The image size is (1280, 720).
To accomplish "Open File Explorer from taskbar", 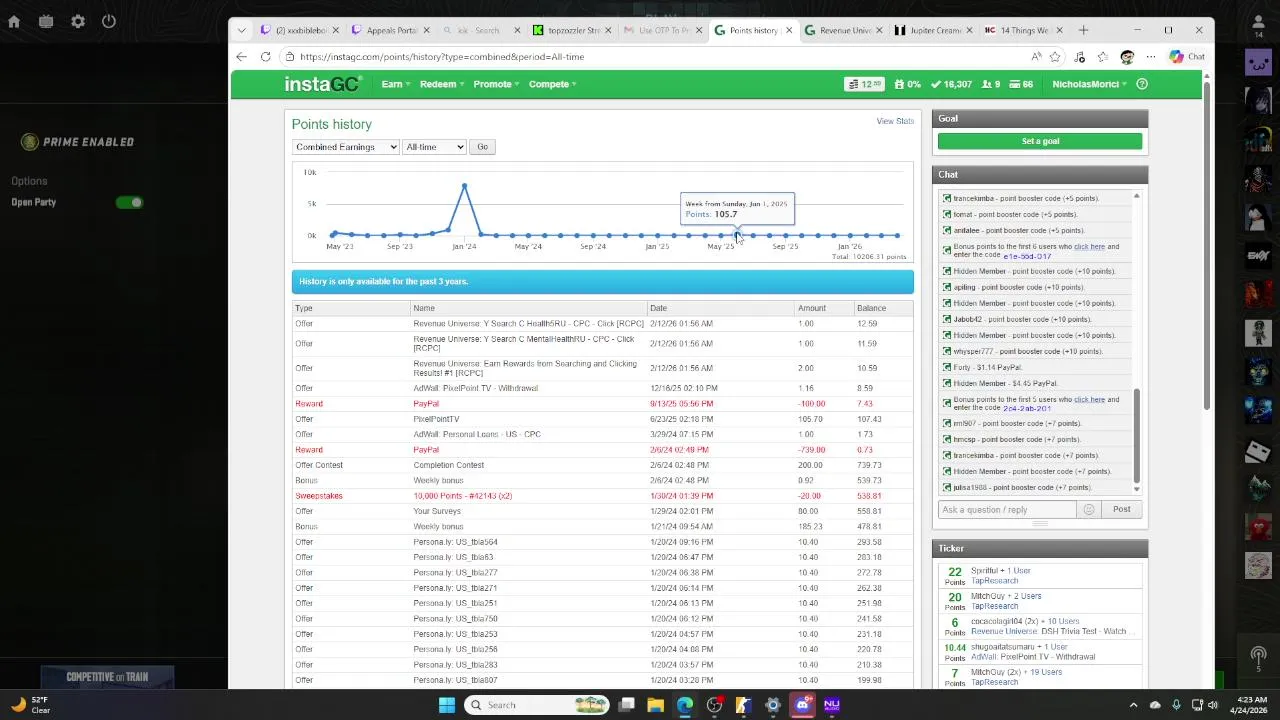I will 655,705.
